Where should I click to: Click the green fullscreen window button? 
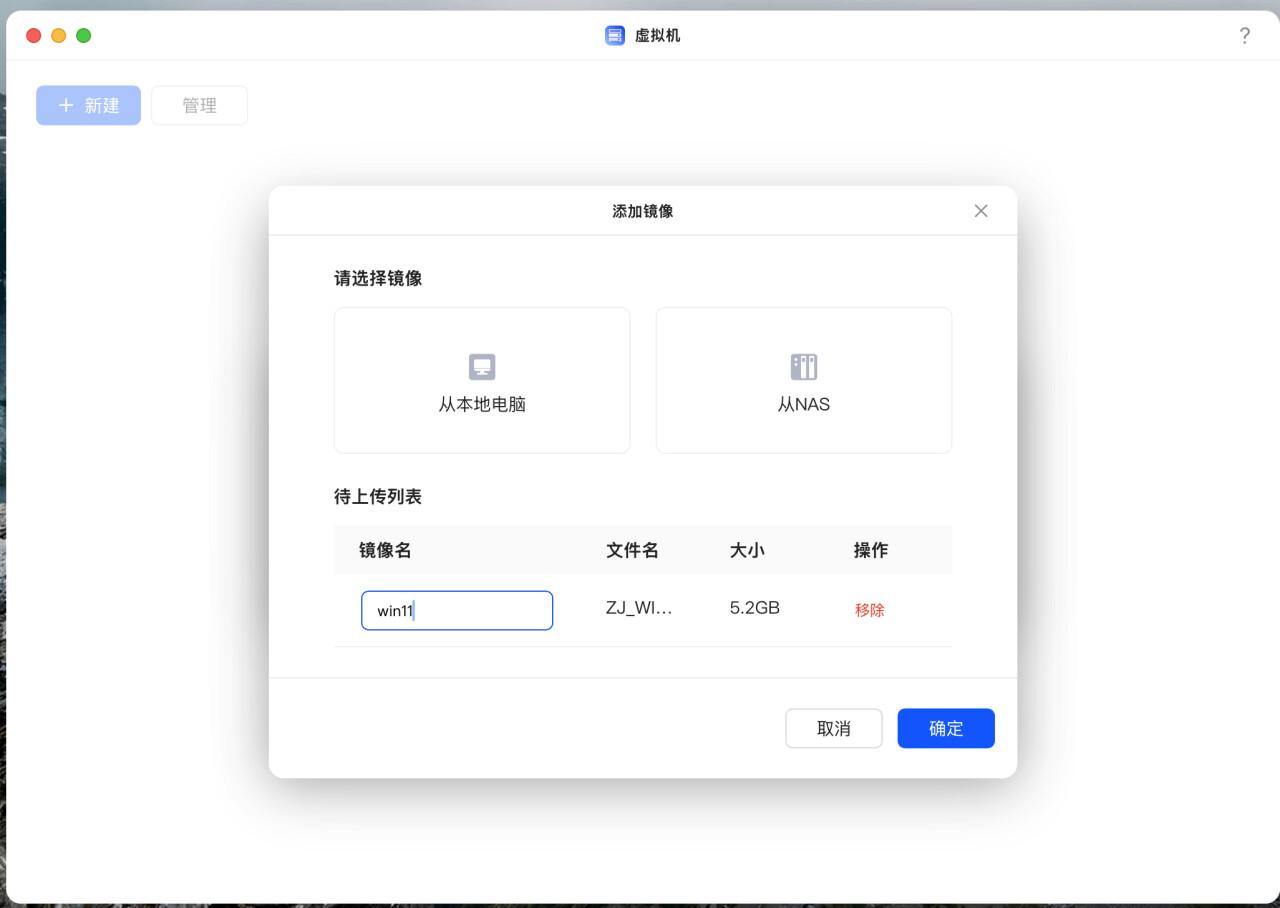pos(84,36)
